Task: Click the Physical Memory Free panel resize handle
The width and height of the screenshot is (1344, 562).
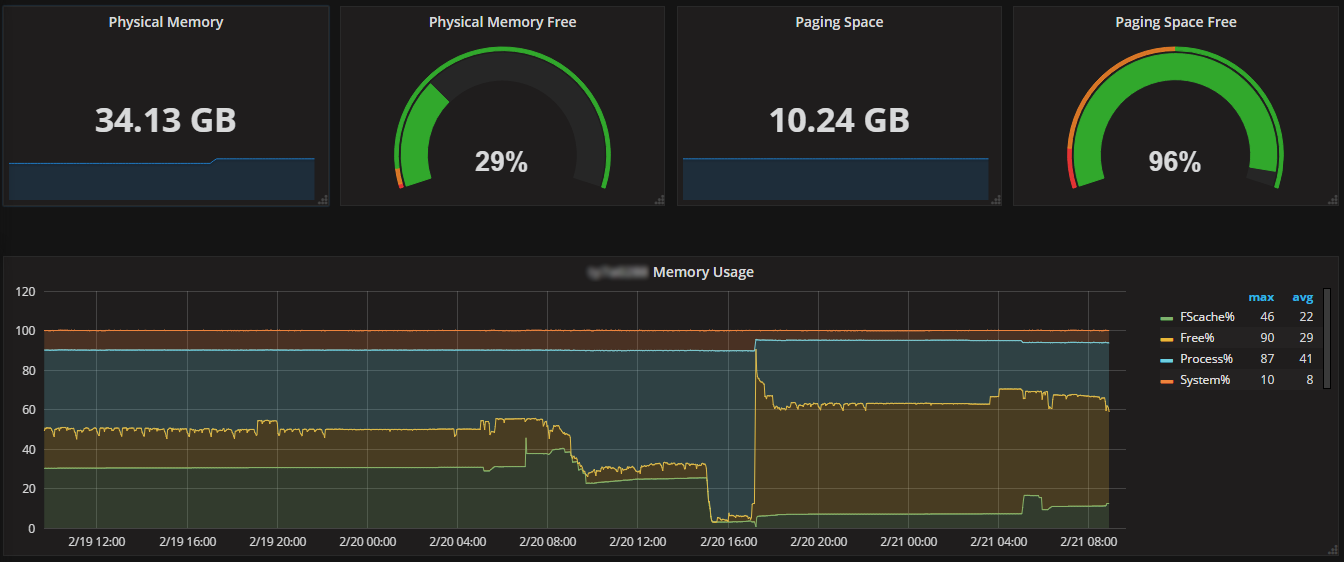Action: pos(659,200)
